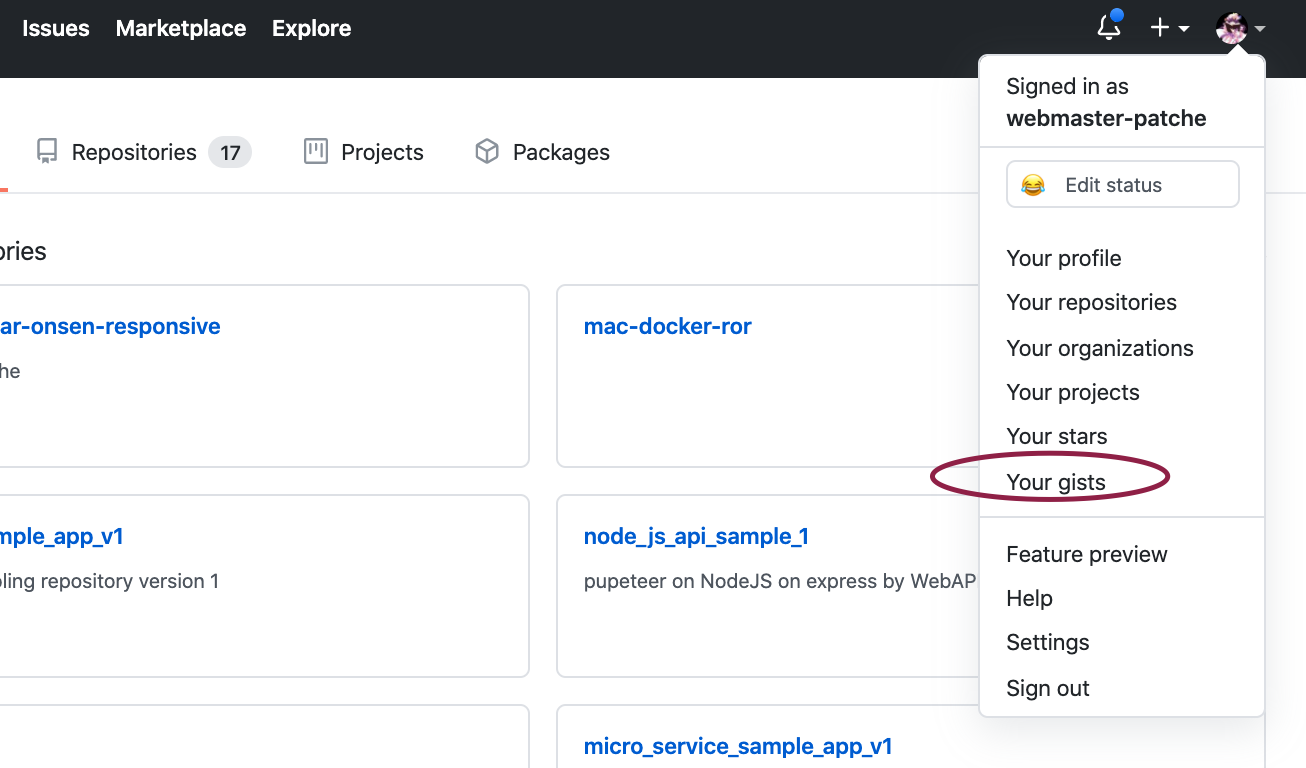Go to Your organizations

[x=1099, y=348]
